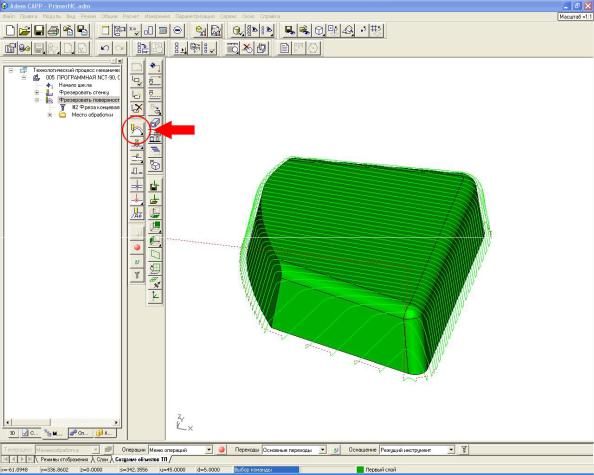Click the blue crossed lines icon in vertical toolbar
This screenshot has height=475, width=594.
click(x=137, y=186)
